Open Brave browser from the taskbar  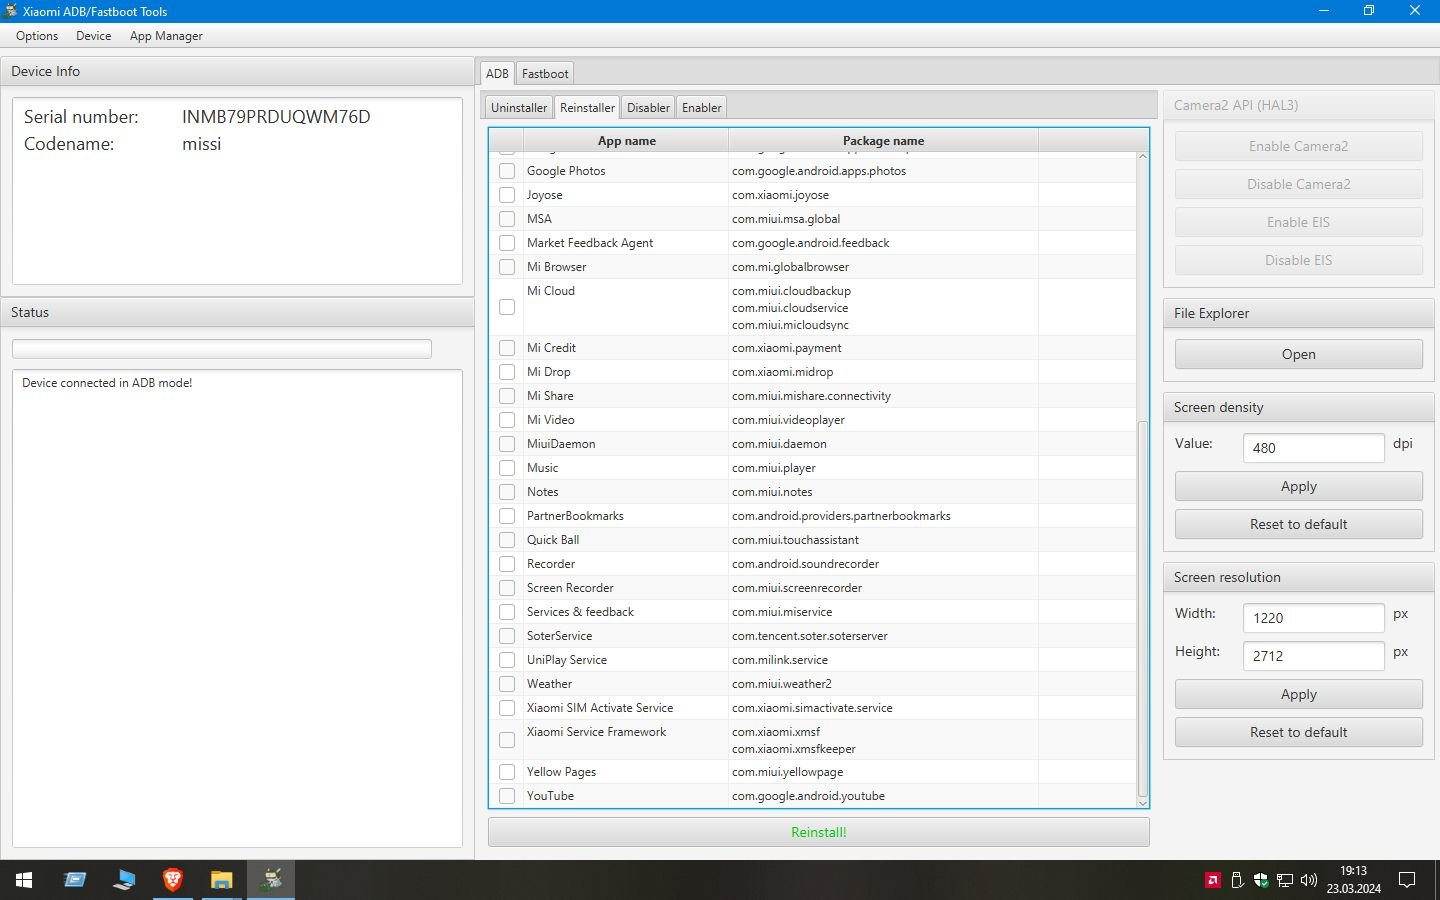coord(172,880)
